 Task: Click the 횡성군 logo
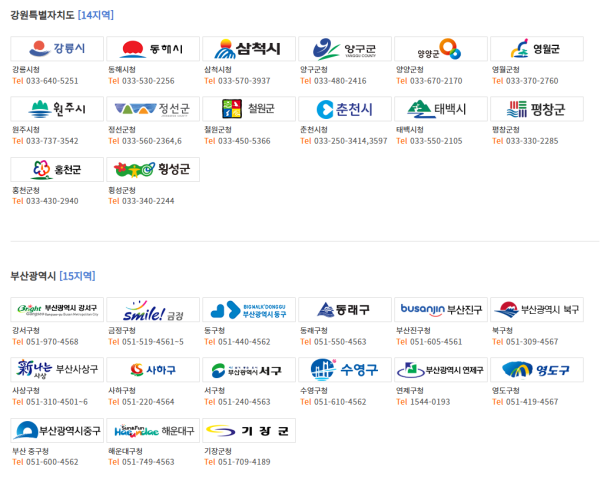[153, 169]
